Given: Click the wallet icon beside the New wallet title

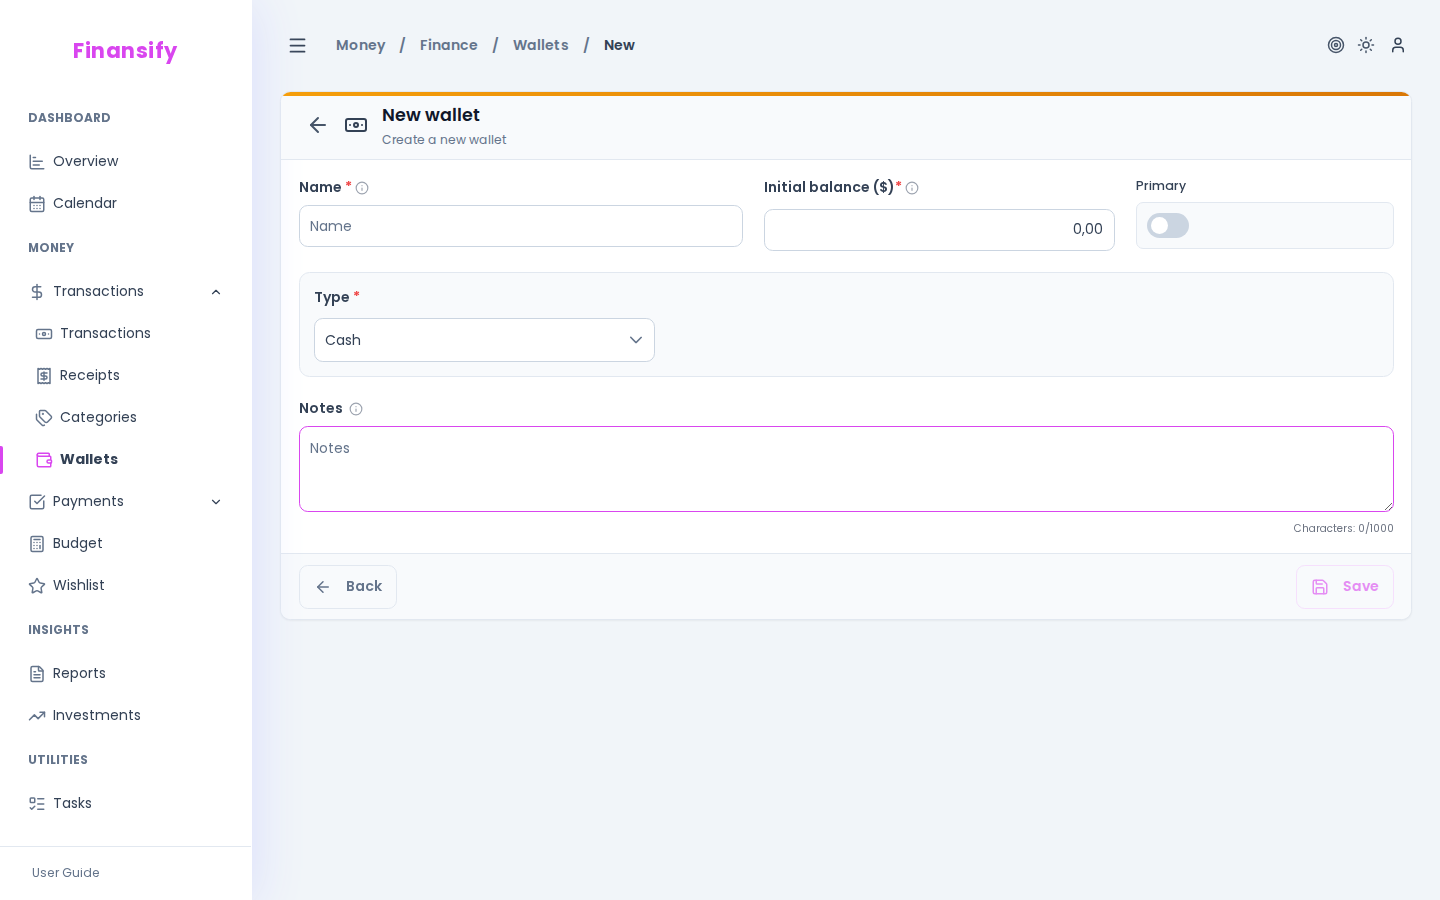Looking at the screenshot, I should (356, 125).
